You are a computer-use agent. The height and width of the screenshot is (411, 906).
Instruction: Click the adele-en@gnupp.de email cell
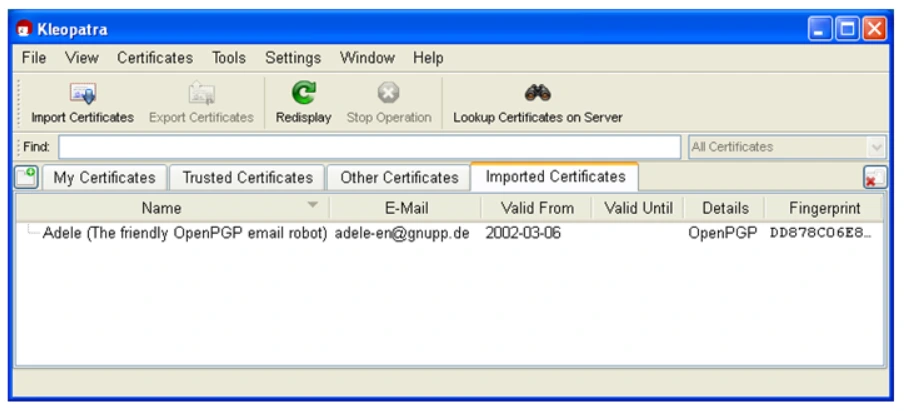[x=402, y=234]
